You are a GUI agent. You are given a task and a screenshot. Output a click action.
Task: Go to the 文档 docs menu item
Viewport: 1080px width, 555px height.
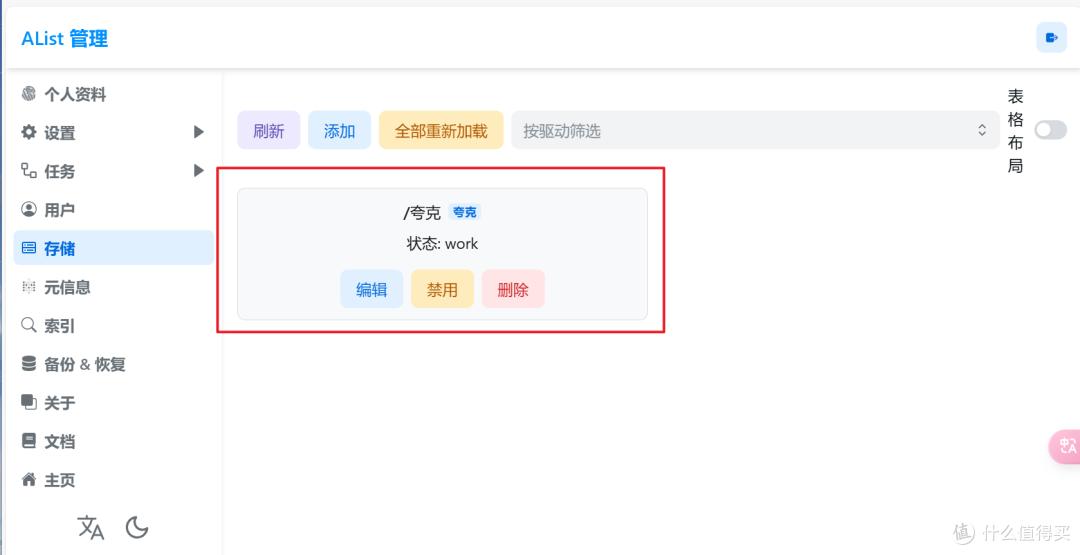[x=59, y=441]
